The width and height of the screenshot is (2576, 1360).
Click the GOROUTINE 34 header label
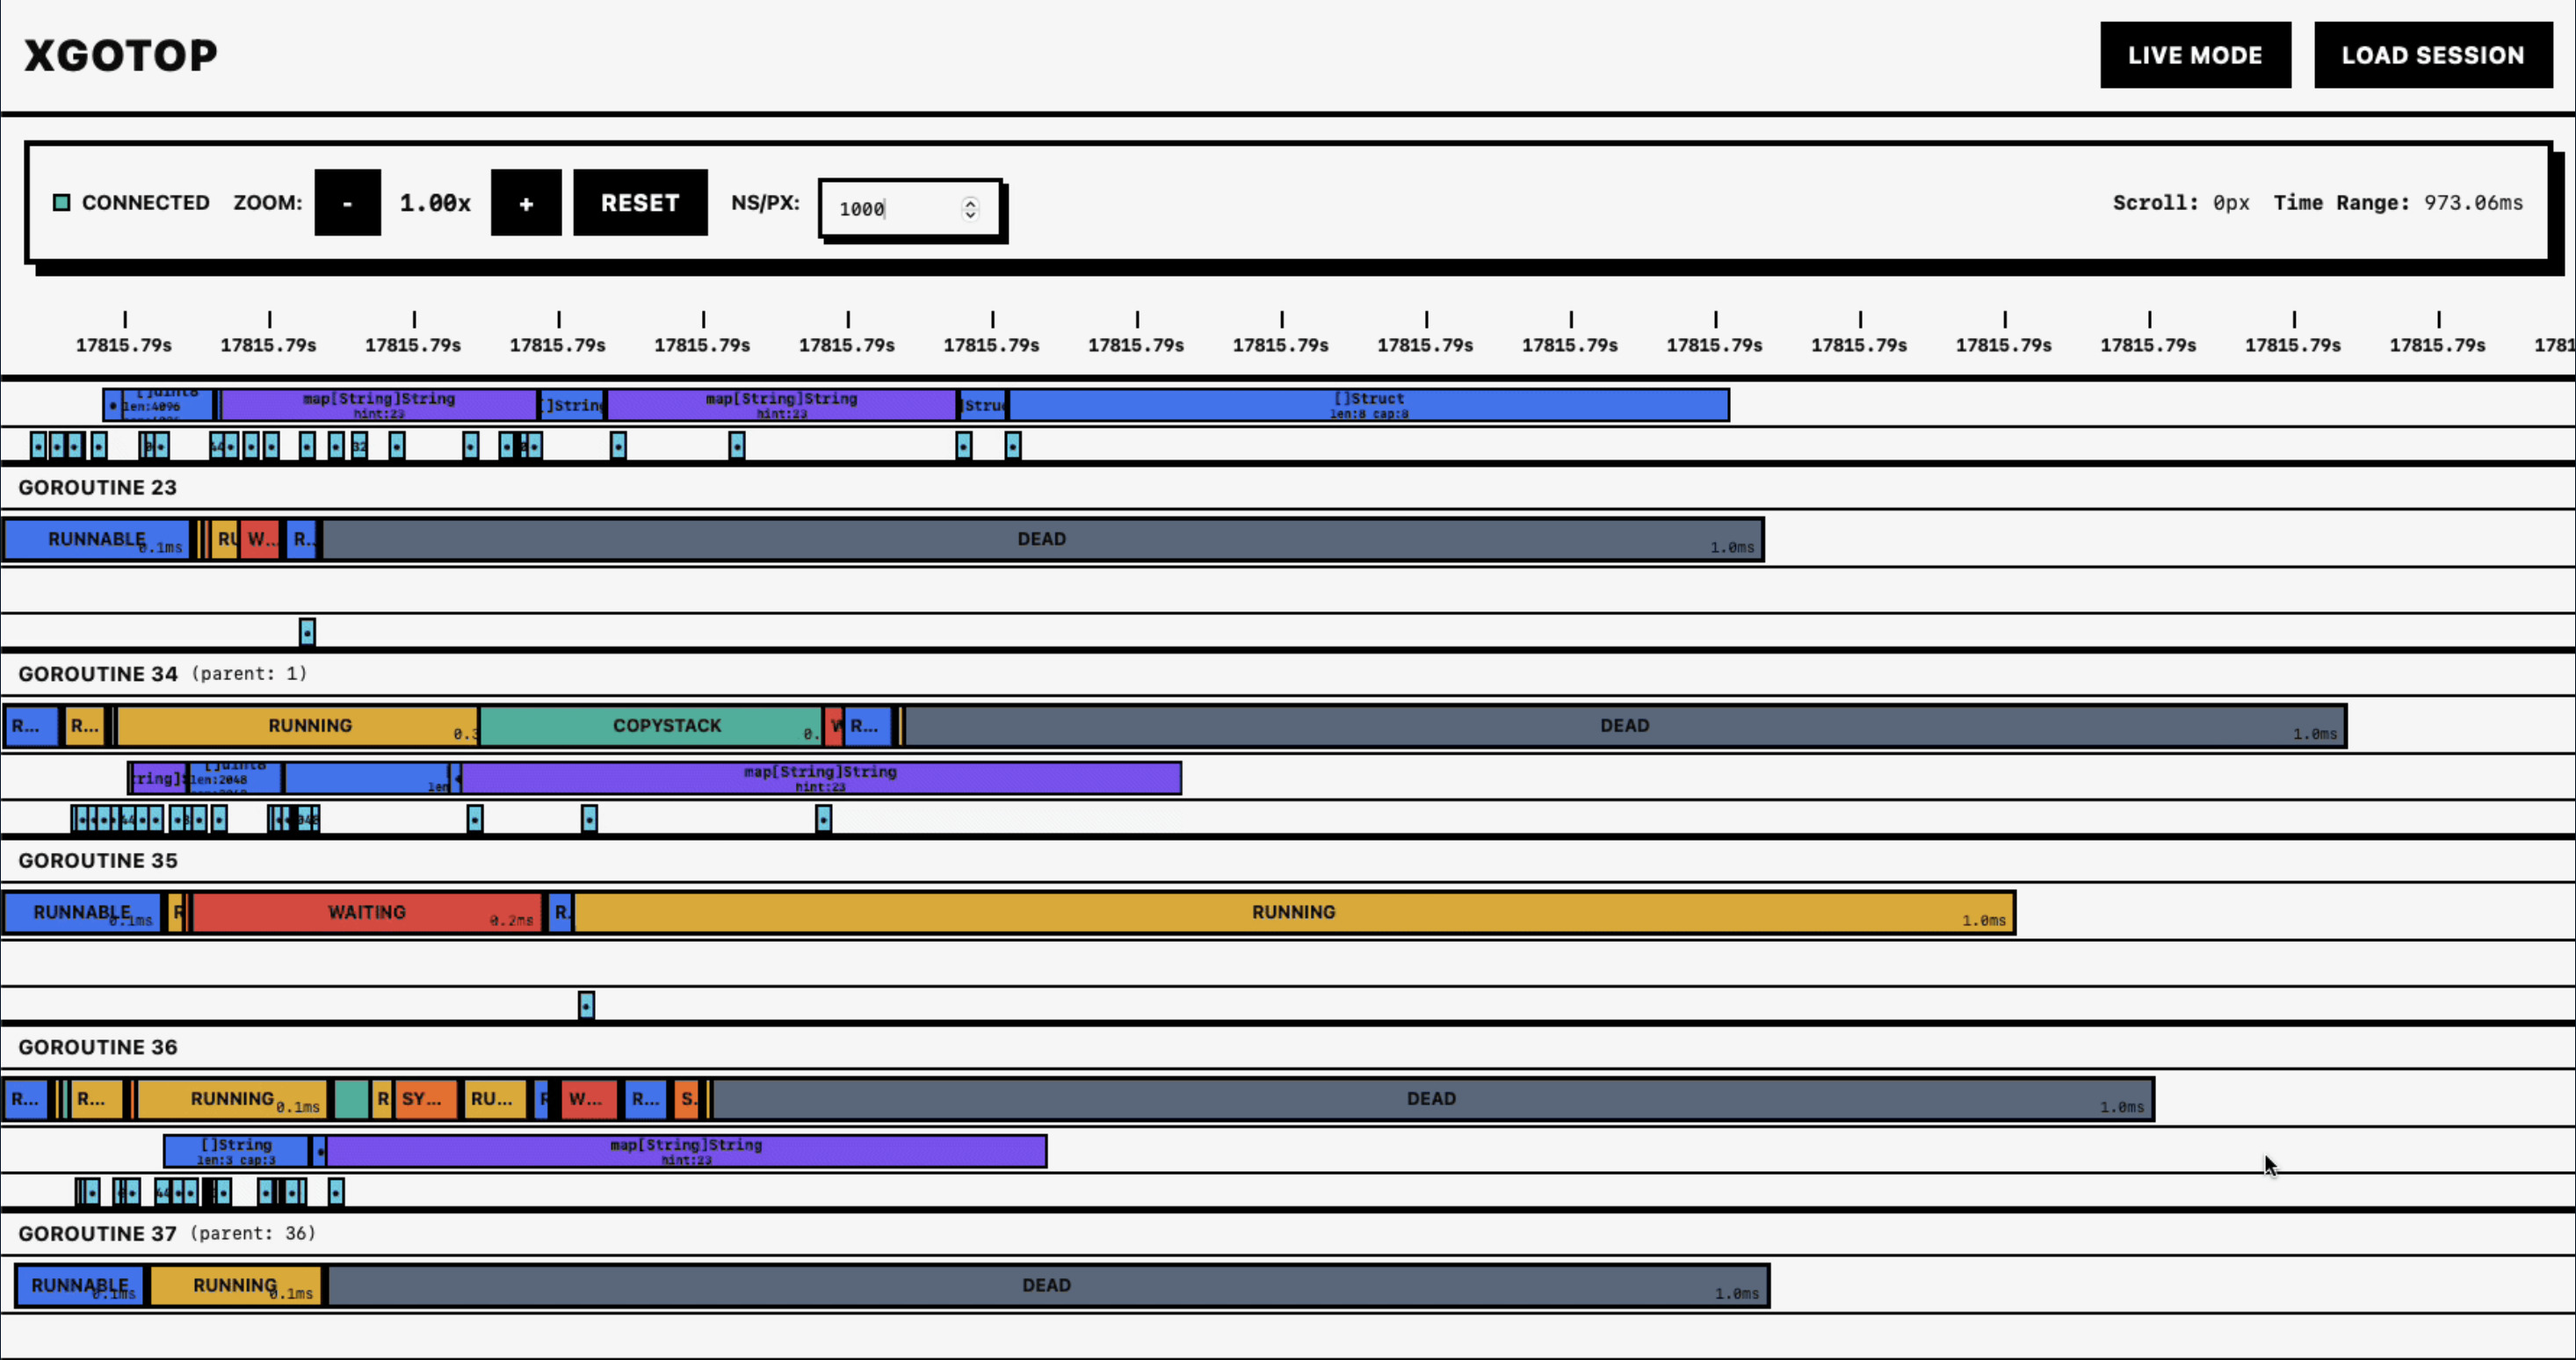(x=98, y=674)
